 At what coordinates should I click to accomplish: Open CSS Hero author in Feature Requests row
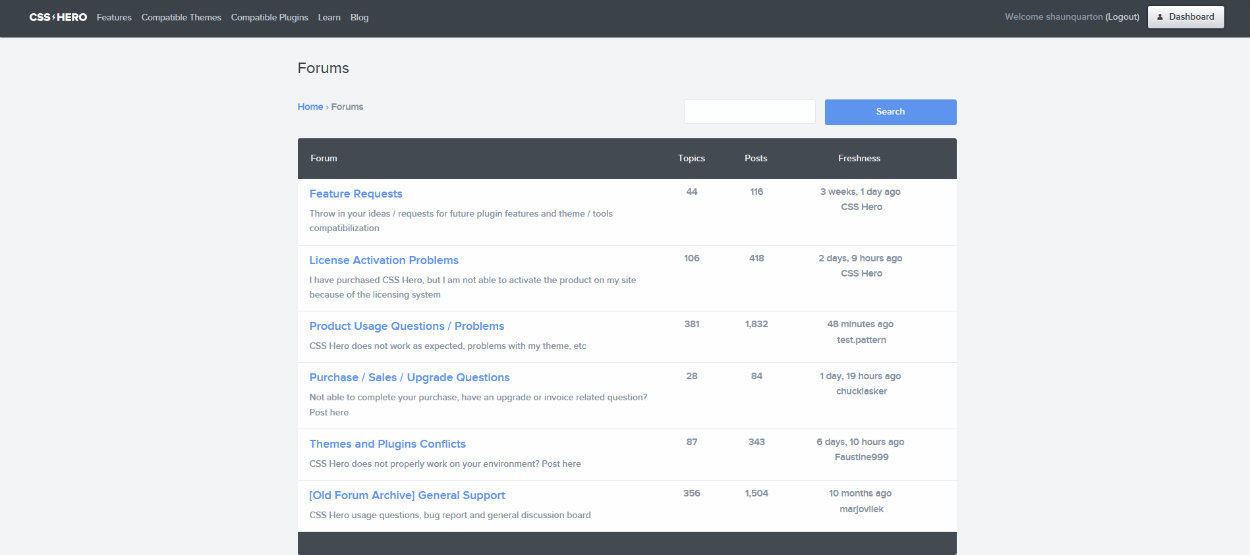861,207
